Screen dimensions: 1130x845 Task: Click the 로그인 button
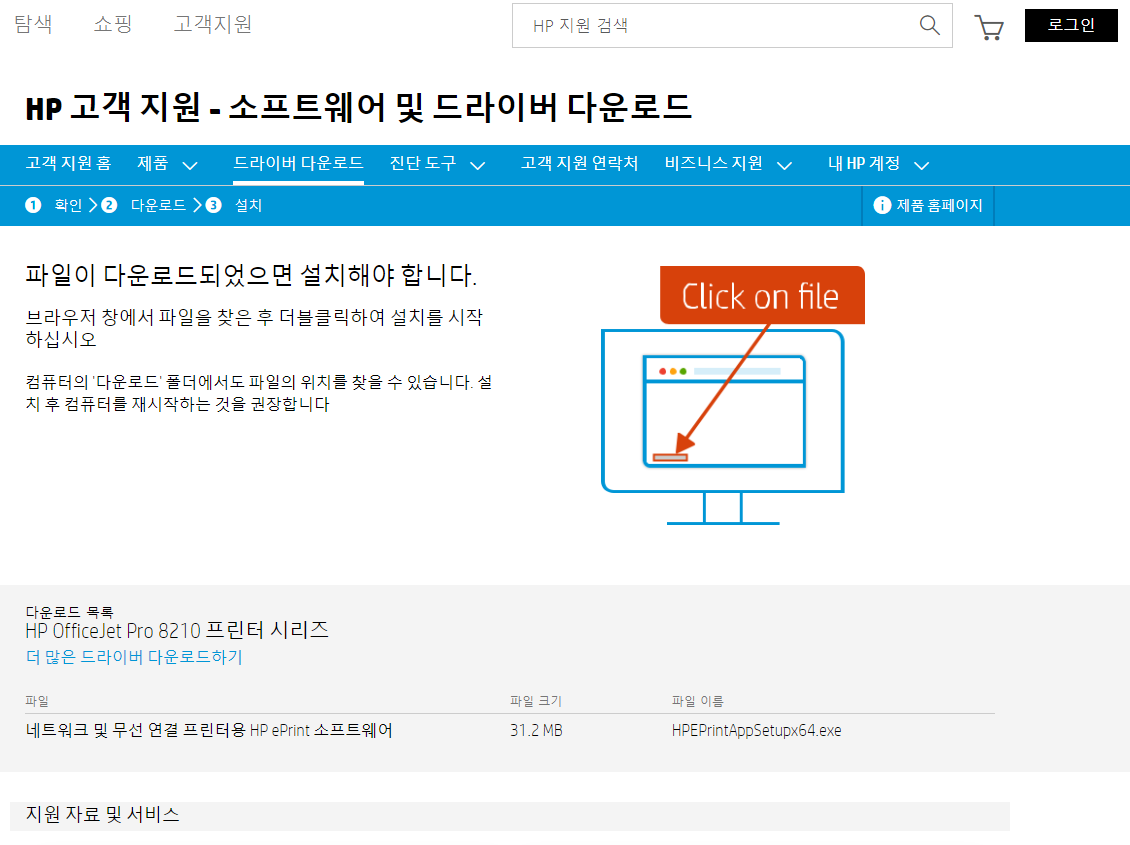pyautogui.click(x=1071, y=25)
